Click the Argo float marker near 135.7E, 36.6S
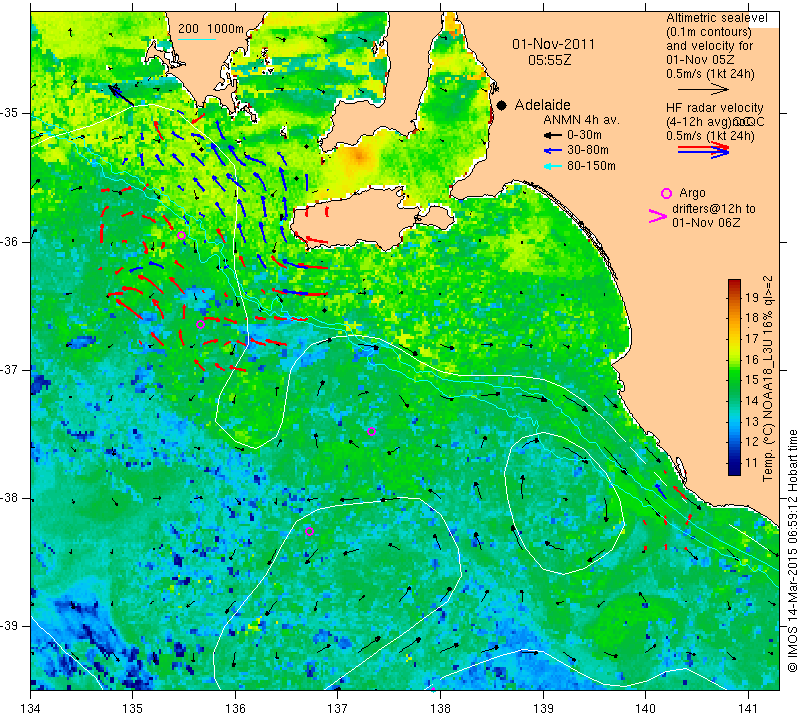 coord(200,324)
